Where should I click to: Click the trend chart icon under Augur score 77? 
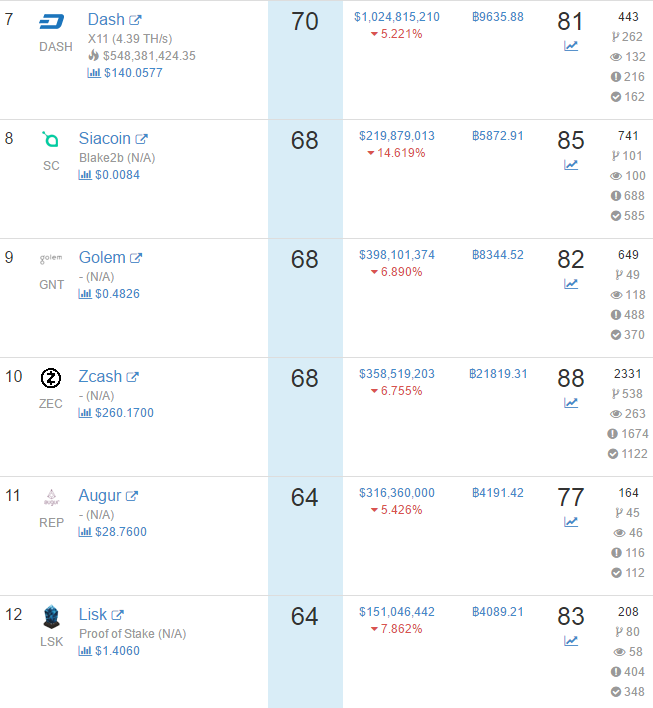coord(571,522)
